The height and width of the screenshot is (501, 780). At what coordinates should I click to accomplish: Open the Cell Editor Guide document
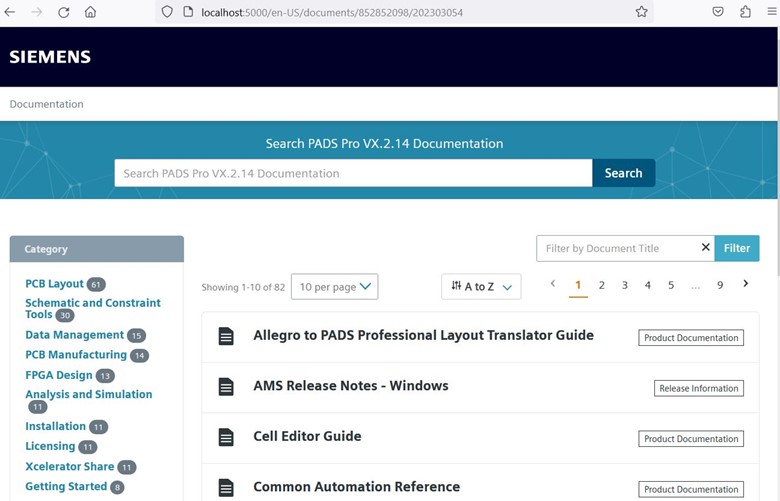[x=307, y=436]
